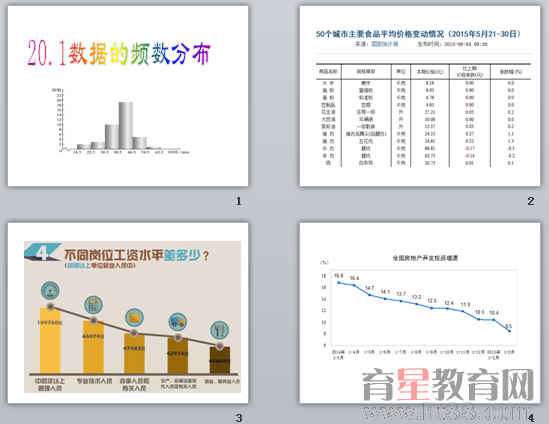Click the blue number 4 badge on slide 3
549x424 pixels.
point(43,252)
